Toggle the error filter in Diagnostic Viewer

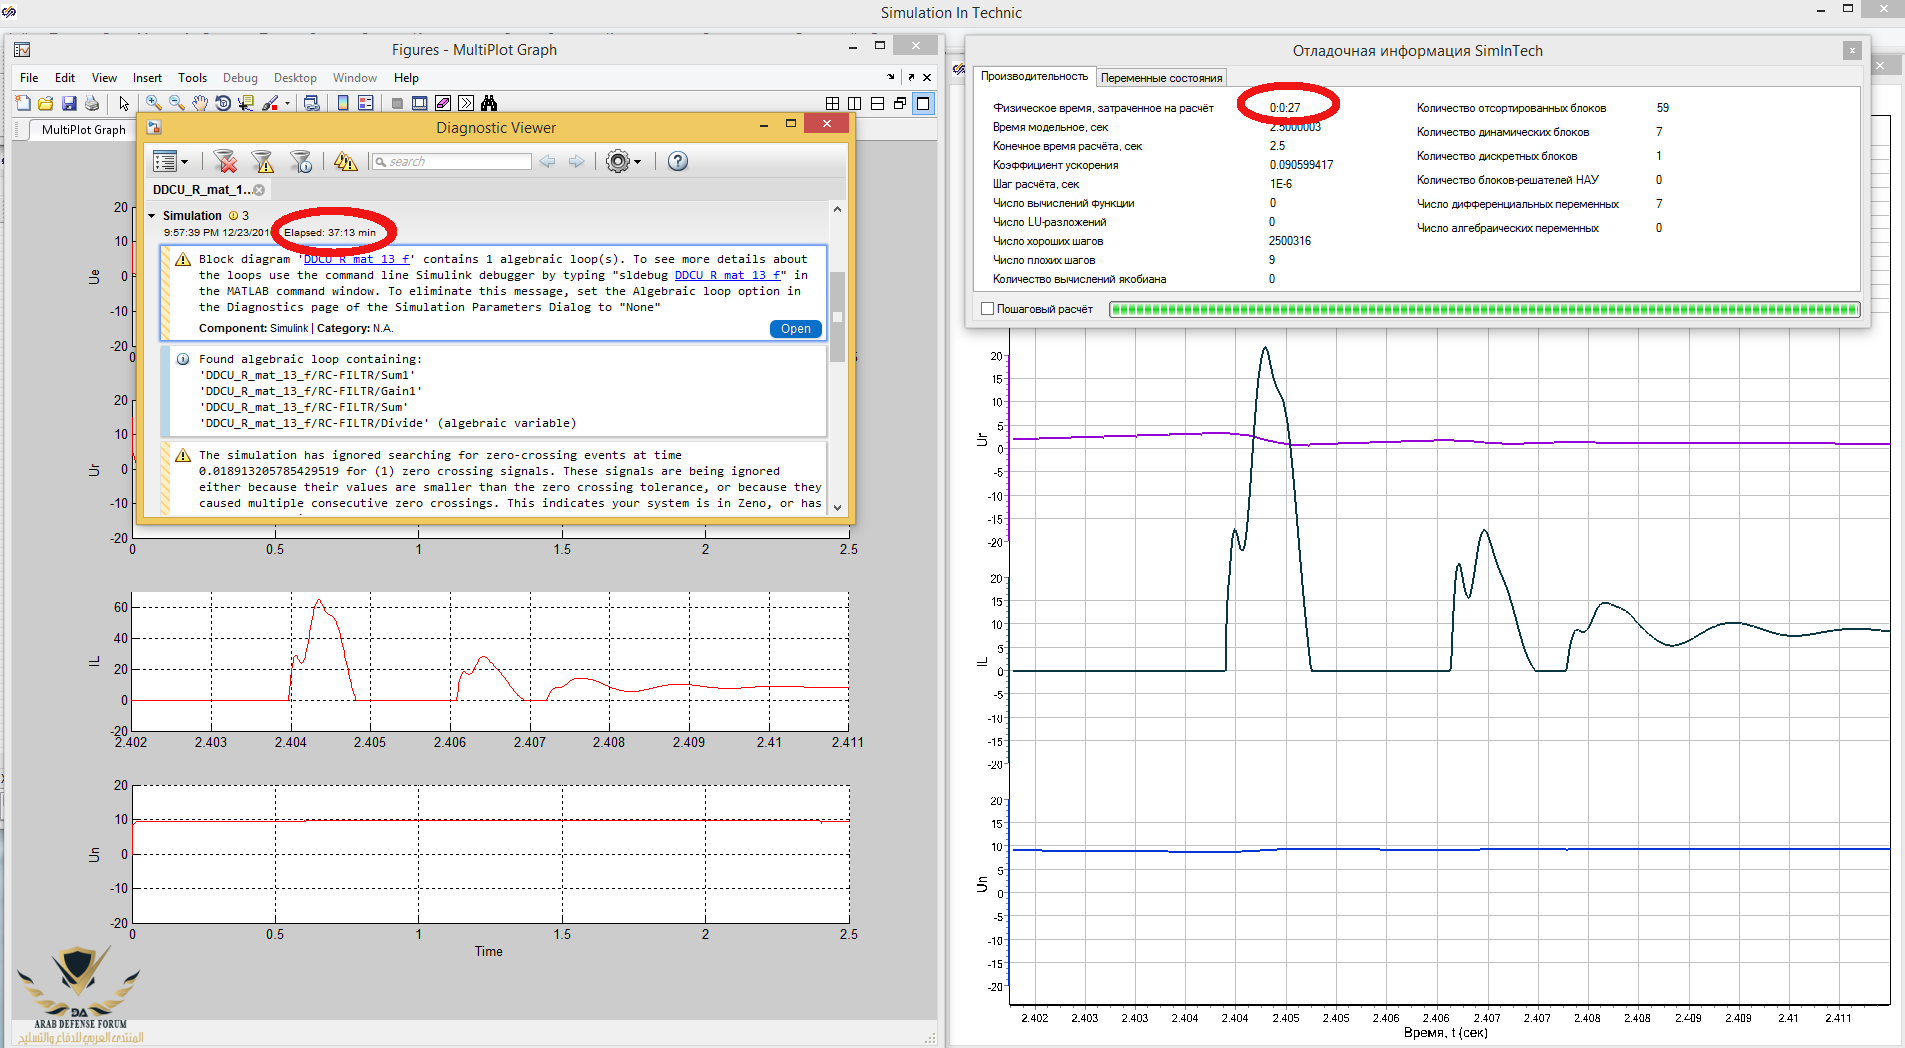[x=226, y=161]
